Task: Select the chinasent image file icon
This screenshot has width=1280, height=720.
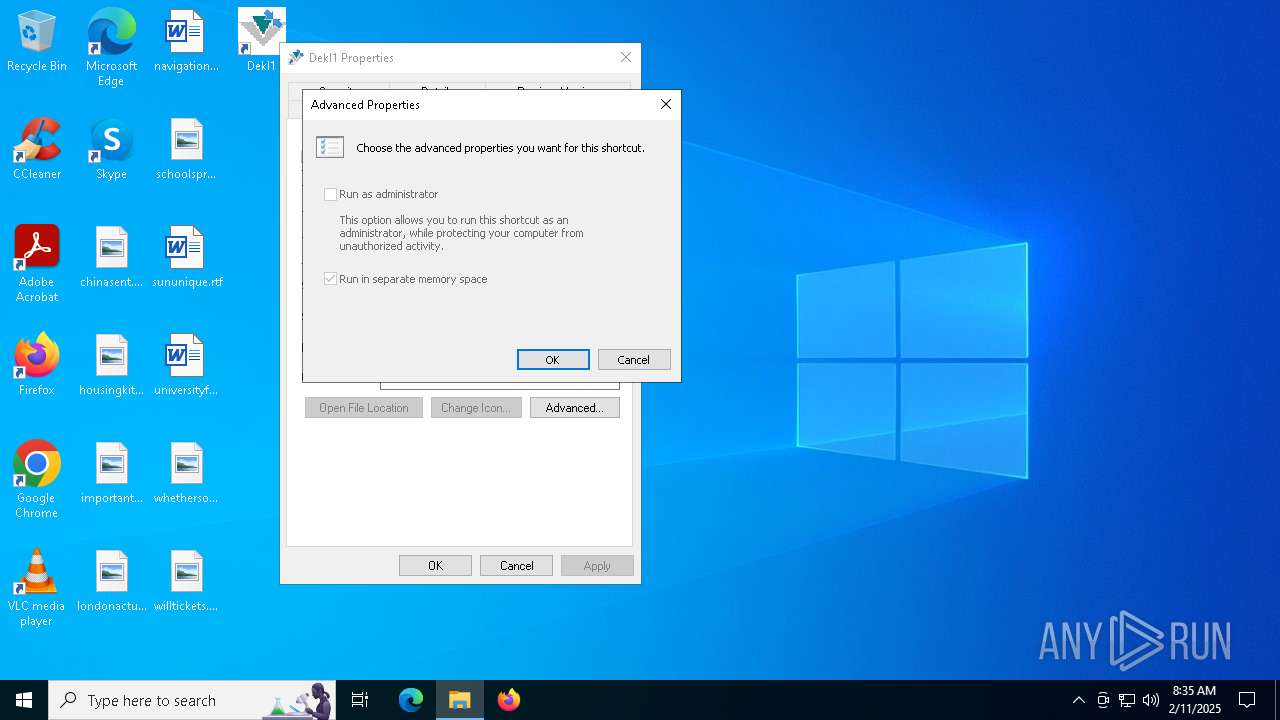Action: pos(111,258)
